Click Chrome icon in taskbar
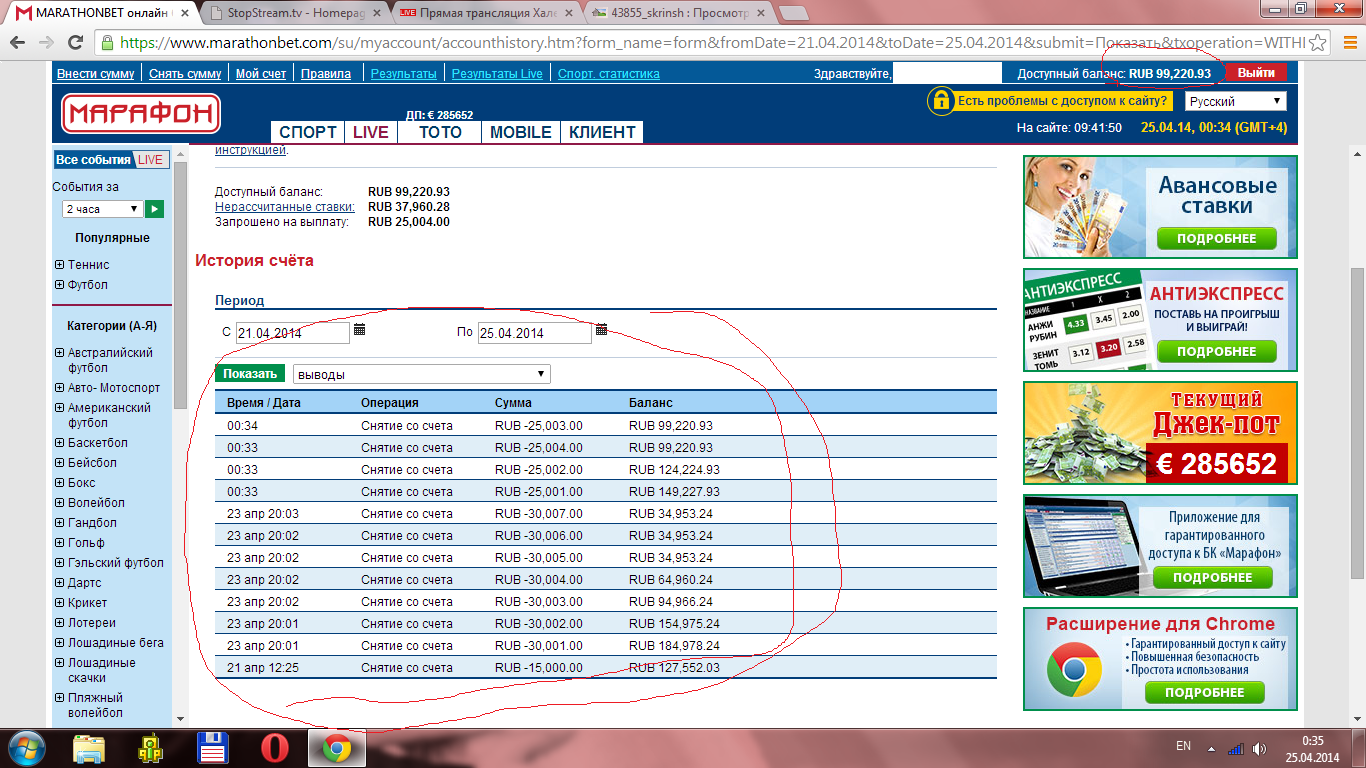This screenshot has height=768, width=1366. [336, 748]
